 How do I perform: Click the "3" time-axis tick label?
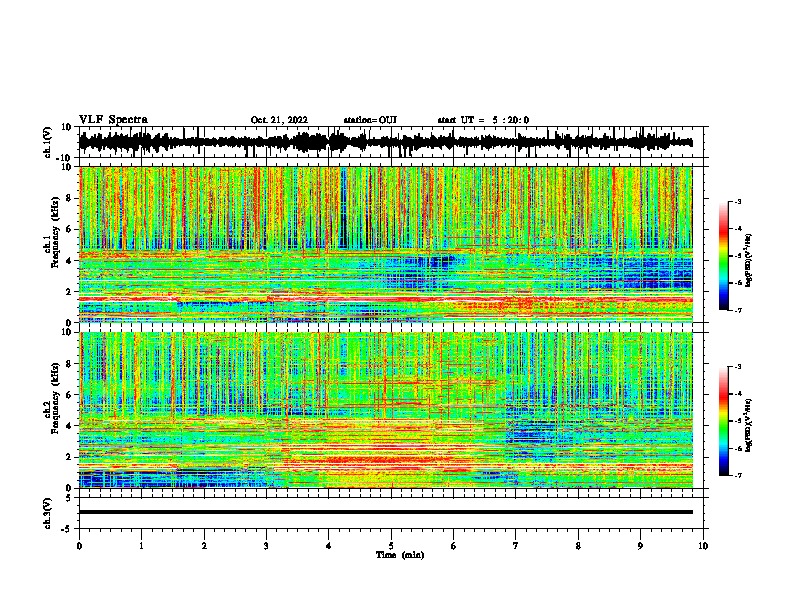click(x=266, y=546)
